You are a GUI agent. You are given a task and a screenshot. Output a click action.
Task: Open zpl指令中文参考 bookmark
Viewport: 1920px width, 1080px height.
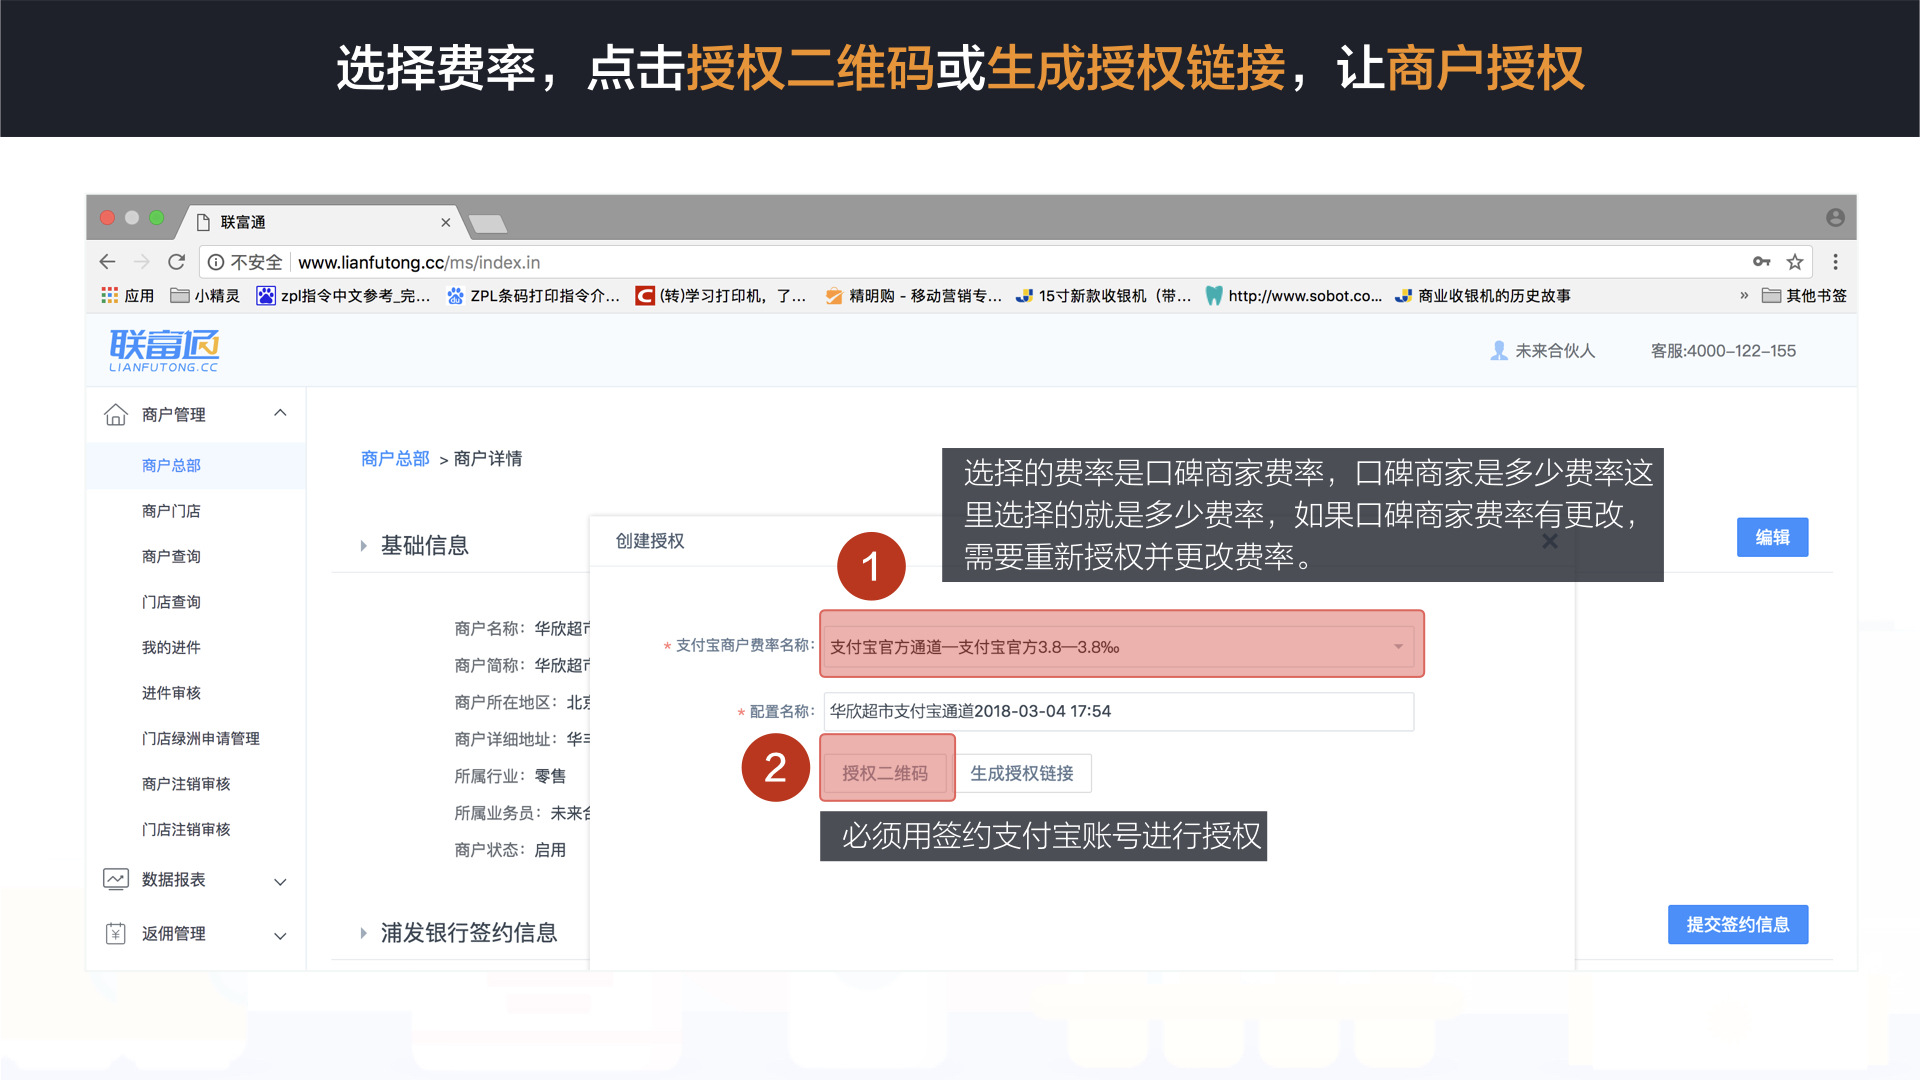(x=343, y=296)
